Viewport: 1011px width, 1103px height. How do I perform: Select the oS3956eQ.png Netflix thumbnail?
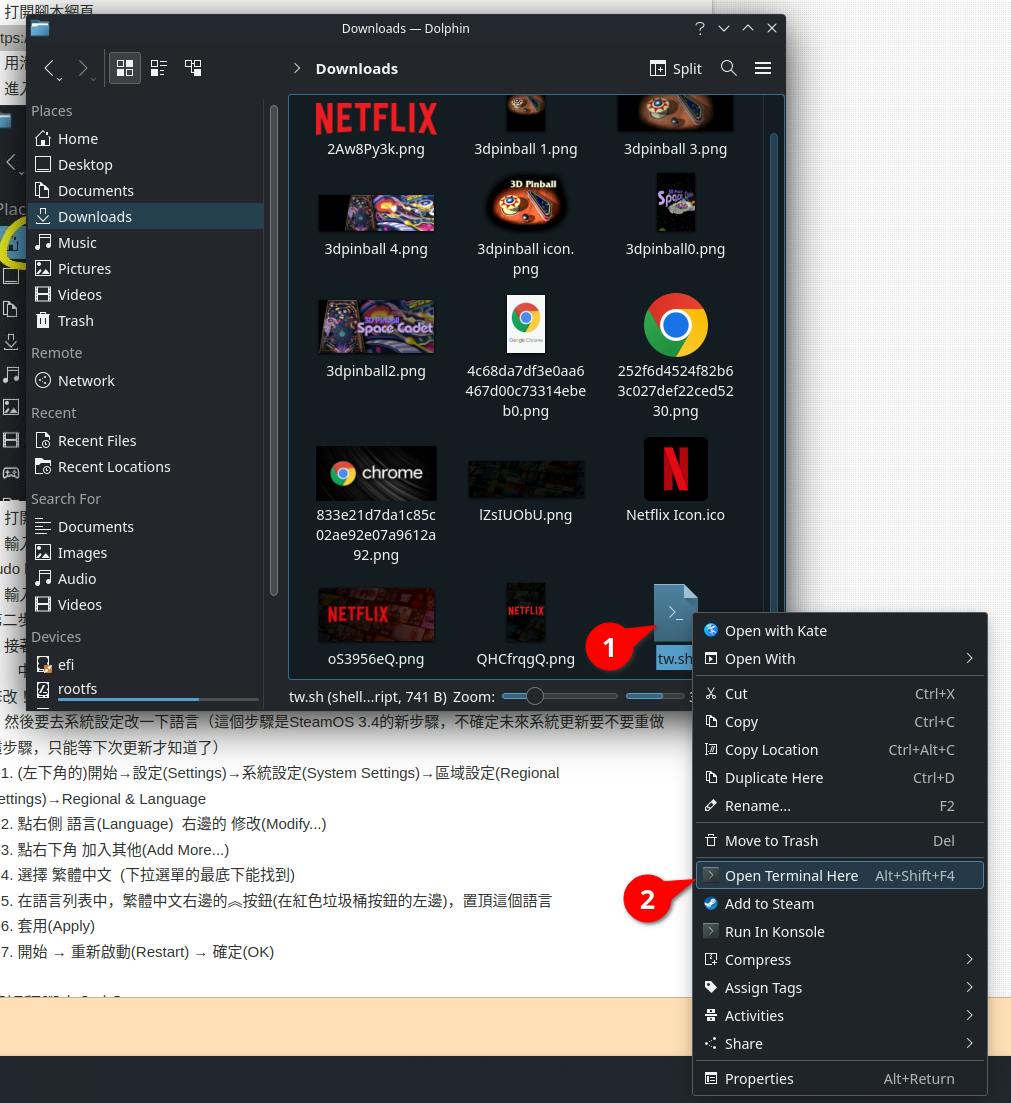(376, 614)
